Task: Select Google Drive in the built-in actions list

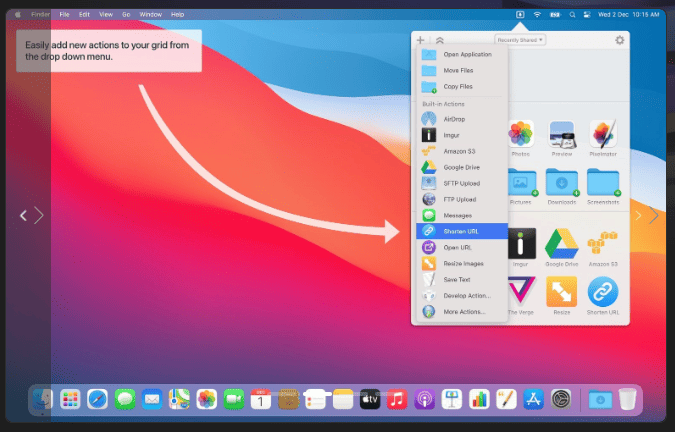Action: click(462, 167)
